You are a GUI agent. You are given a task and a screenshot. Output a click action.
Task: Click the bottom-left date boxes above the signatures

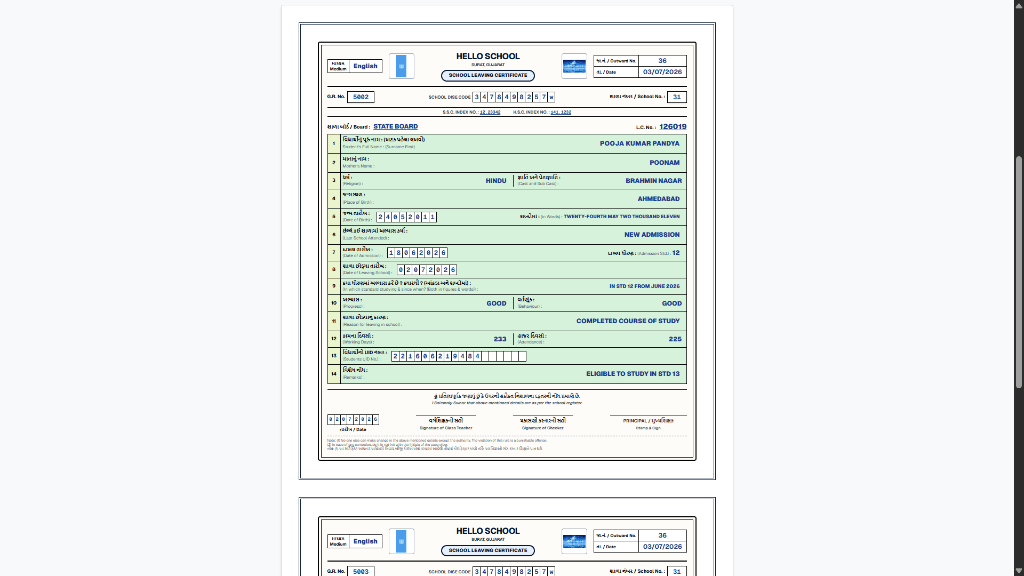[353, 420]
